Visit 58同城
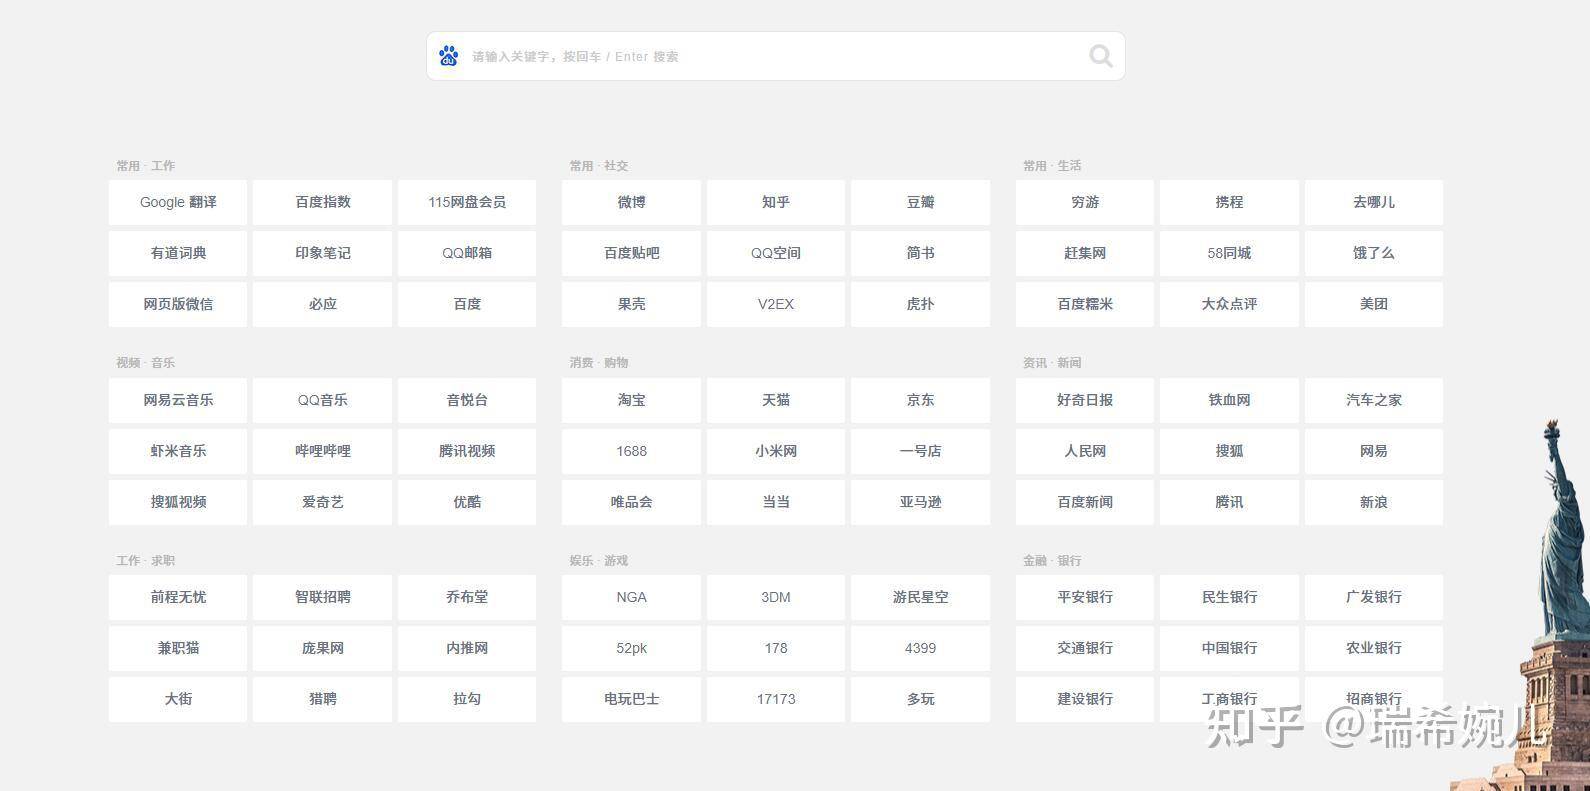 point(1229,253)
